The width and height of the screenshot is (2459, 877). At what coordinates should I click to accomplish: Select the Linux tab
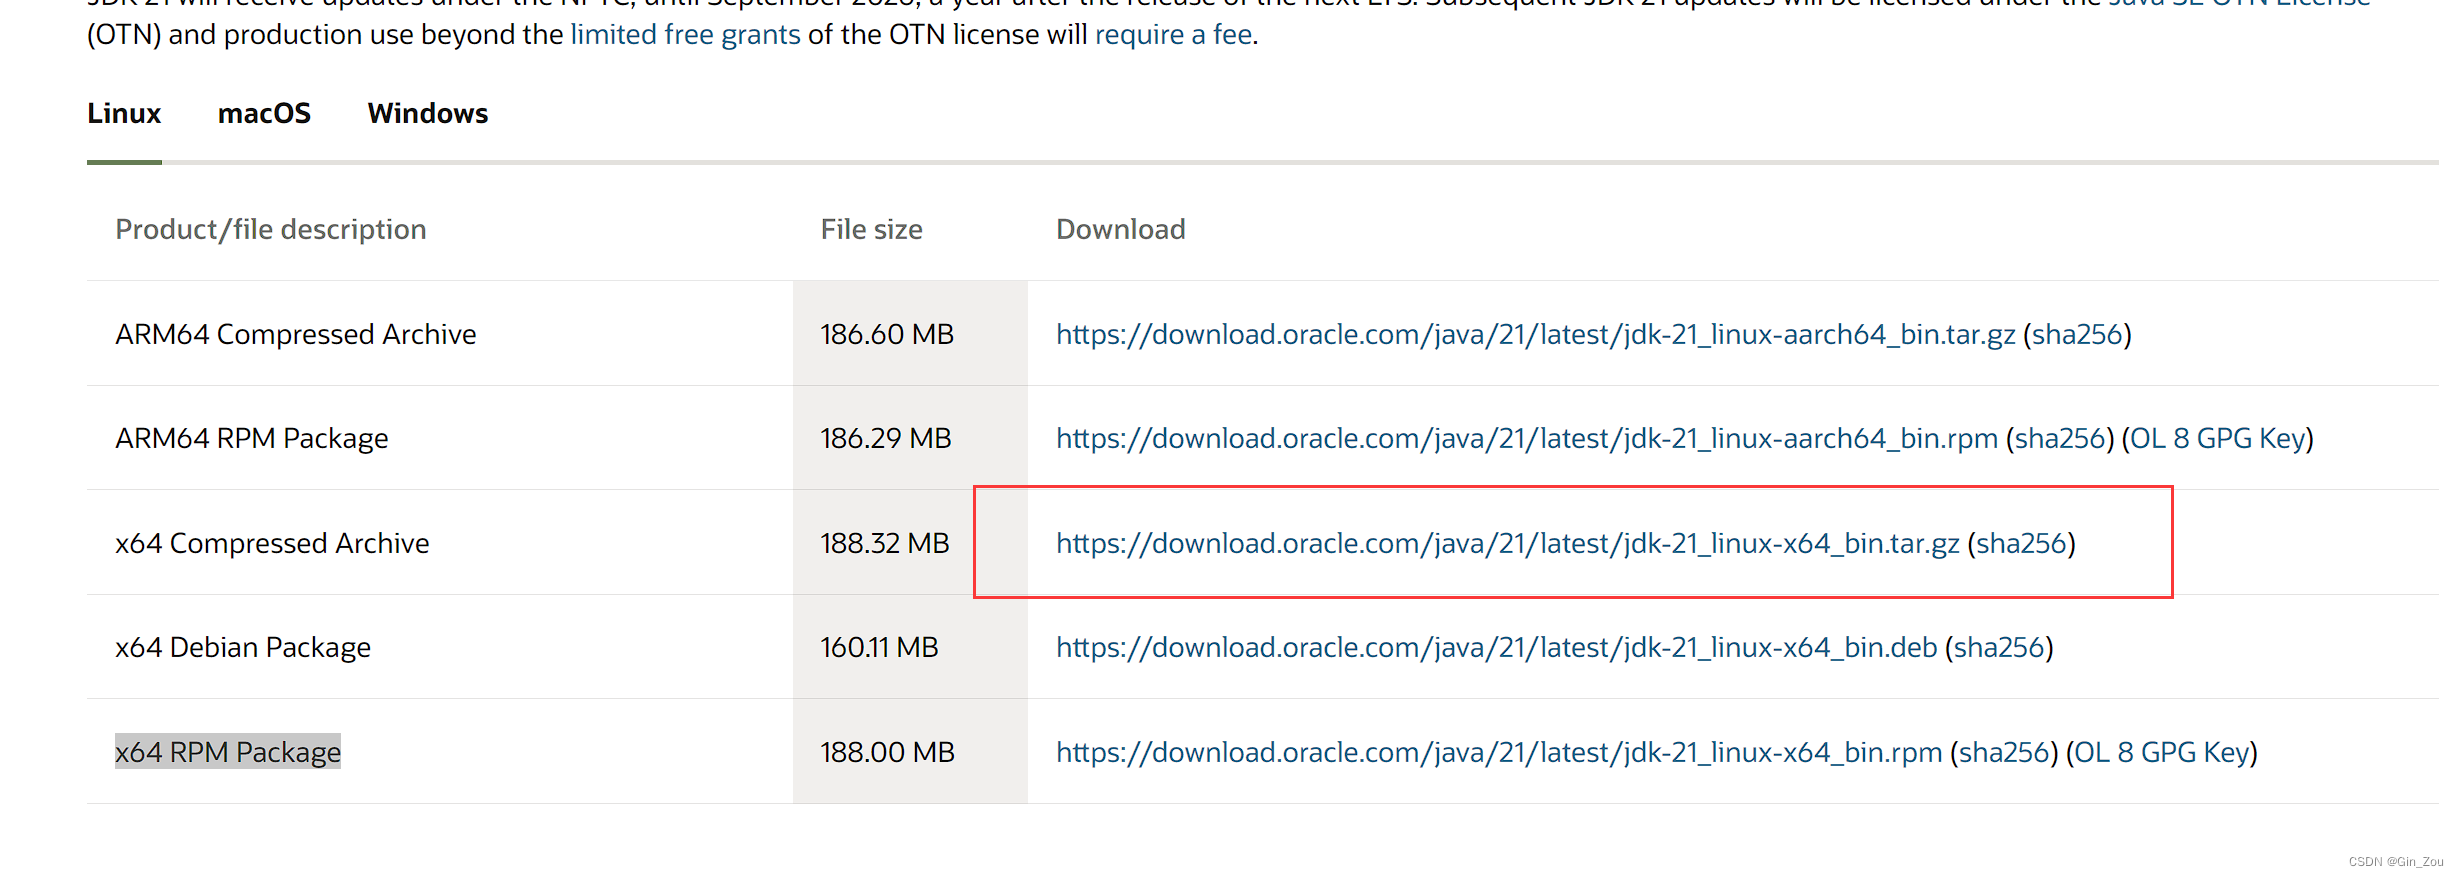point(123,113)
